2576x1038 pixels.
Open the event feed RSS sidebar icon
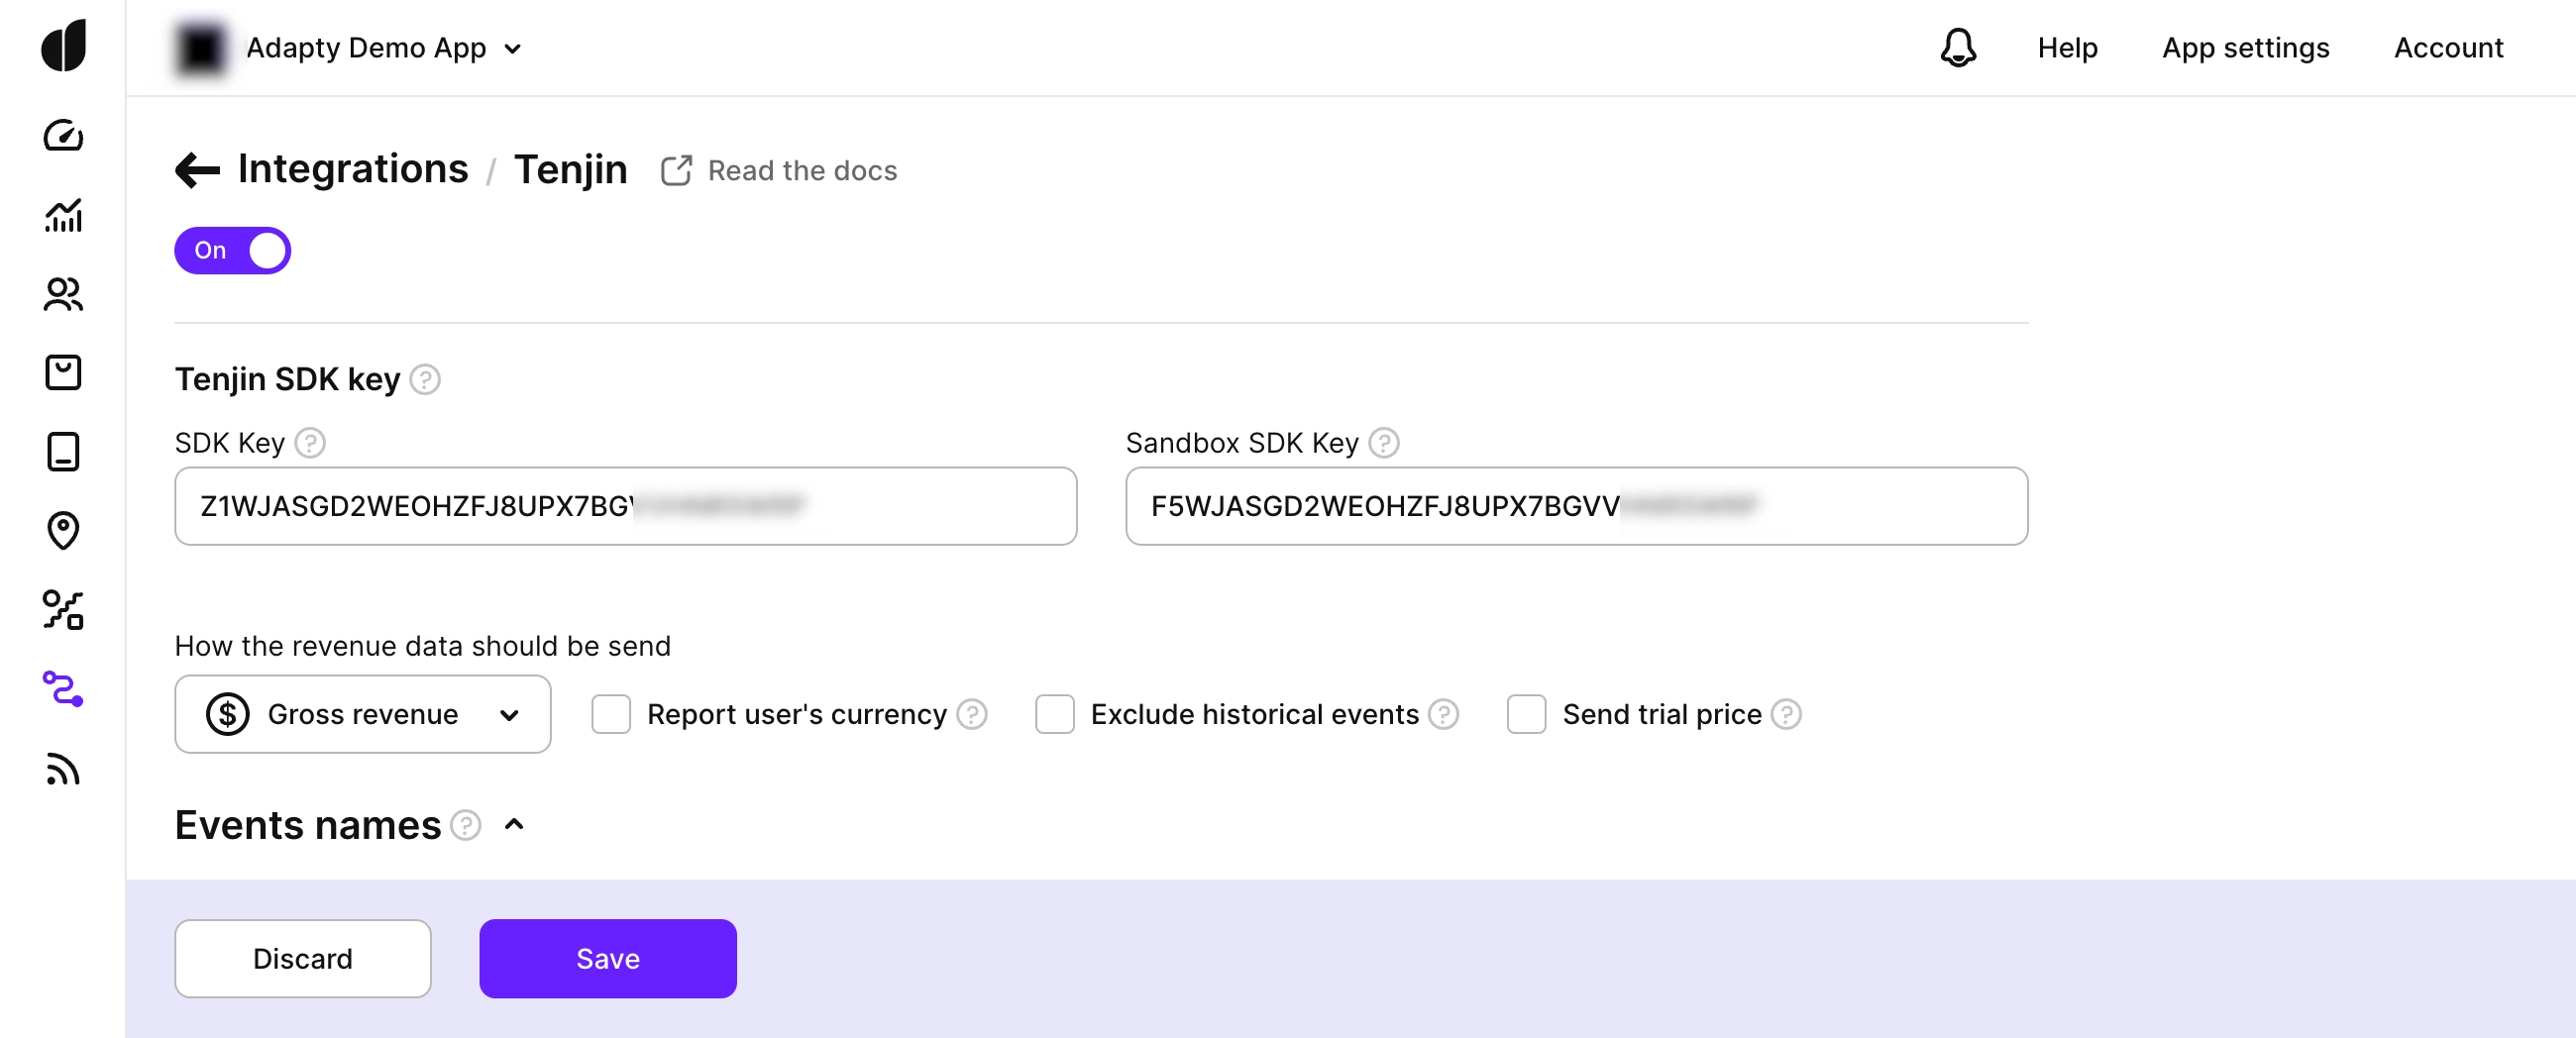(x=63, y=769)
